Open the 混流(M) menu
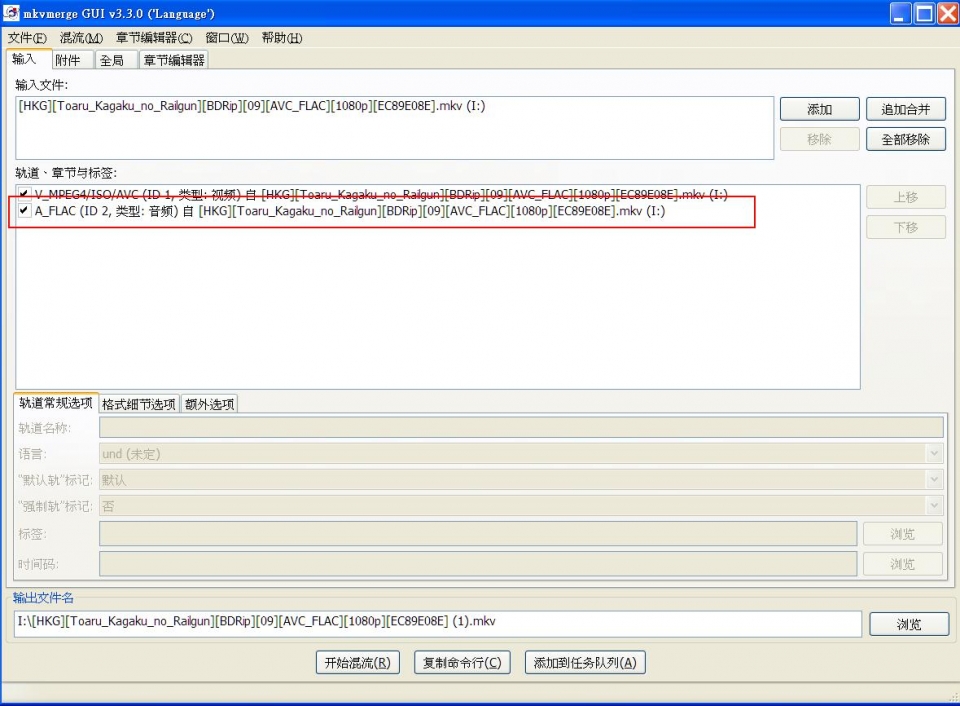The height and width of the screenshot is (706, 960). (81, 38)
